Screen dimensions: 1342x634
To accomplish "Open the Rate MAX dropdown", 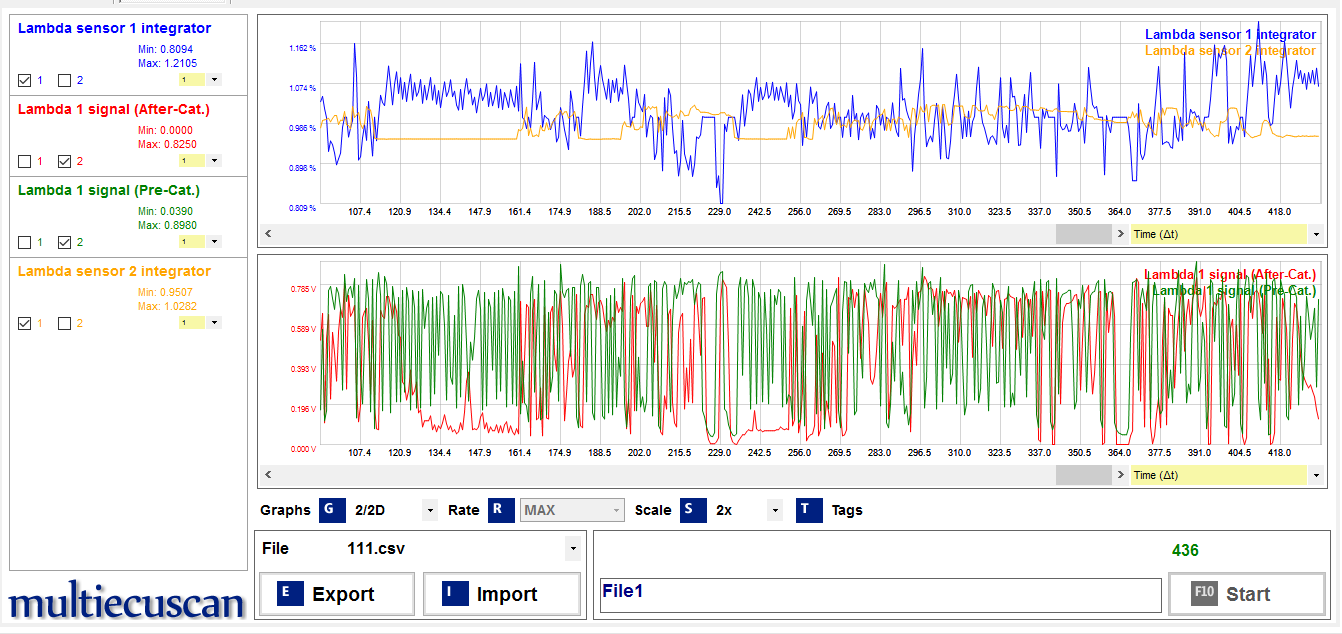I will click(616, 510).
